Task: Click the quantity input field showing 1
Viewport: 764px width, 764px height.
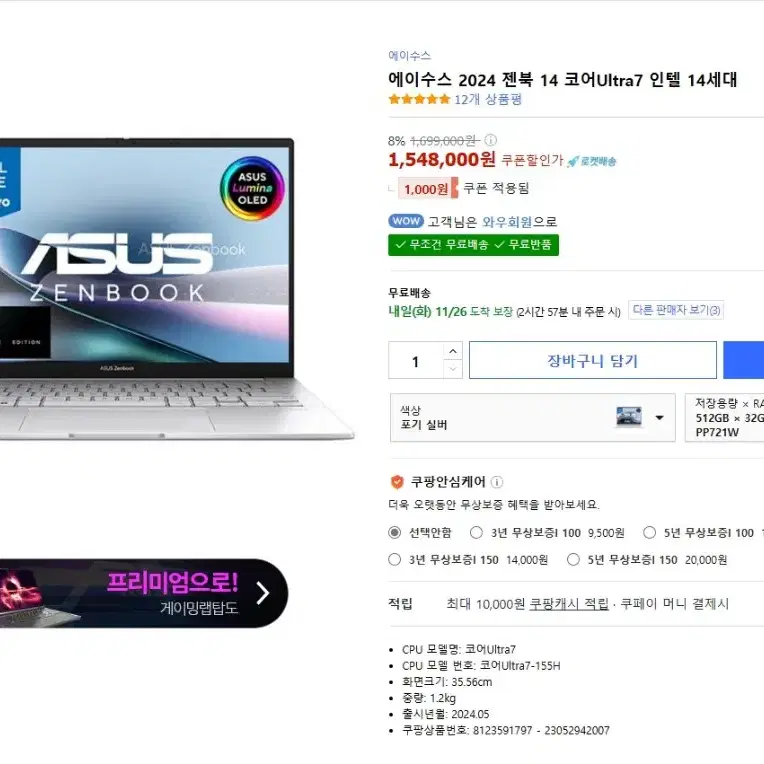Action: [416, 360]
